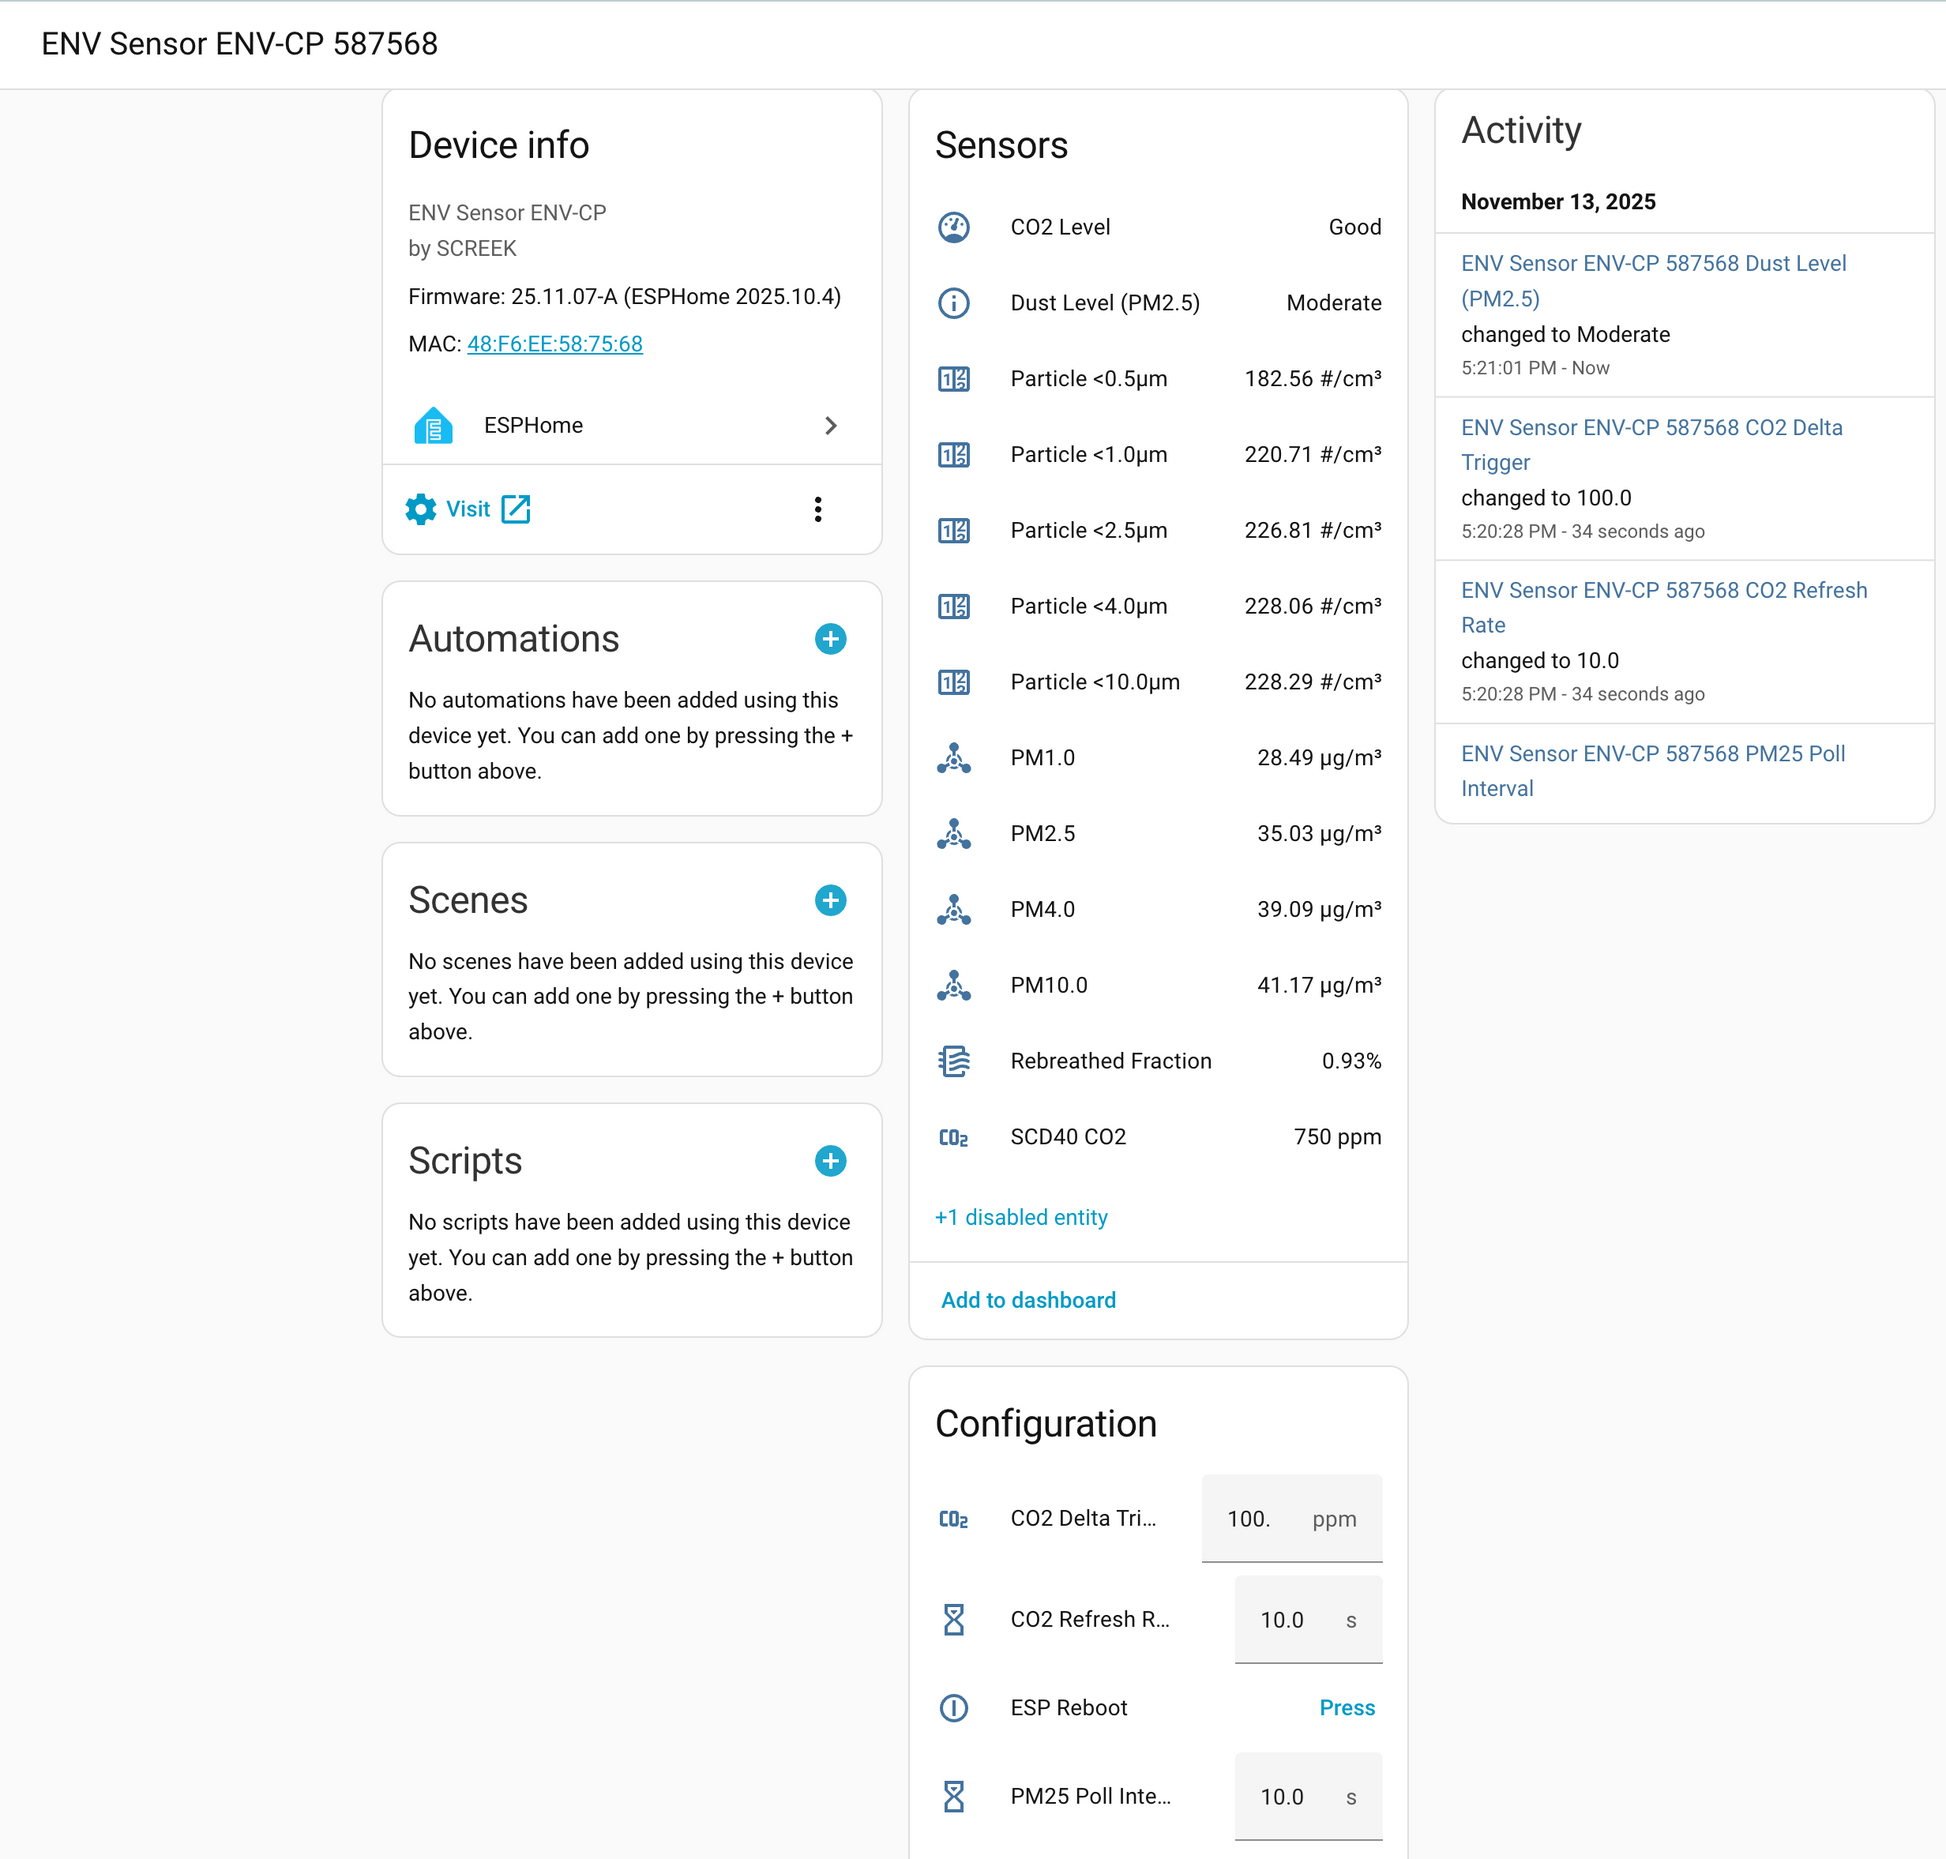1946x1859 pixels.
Task: Click the Add to dashboard button
Action: (x=1028, y=1300)
